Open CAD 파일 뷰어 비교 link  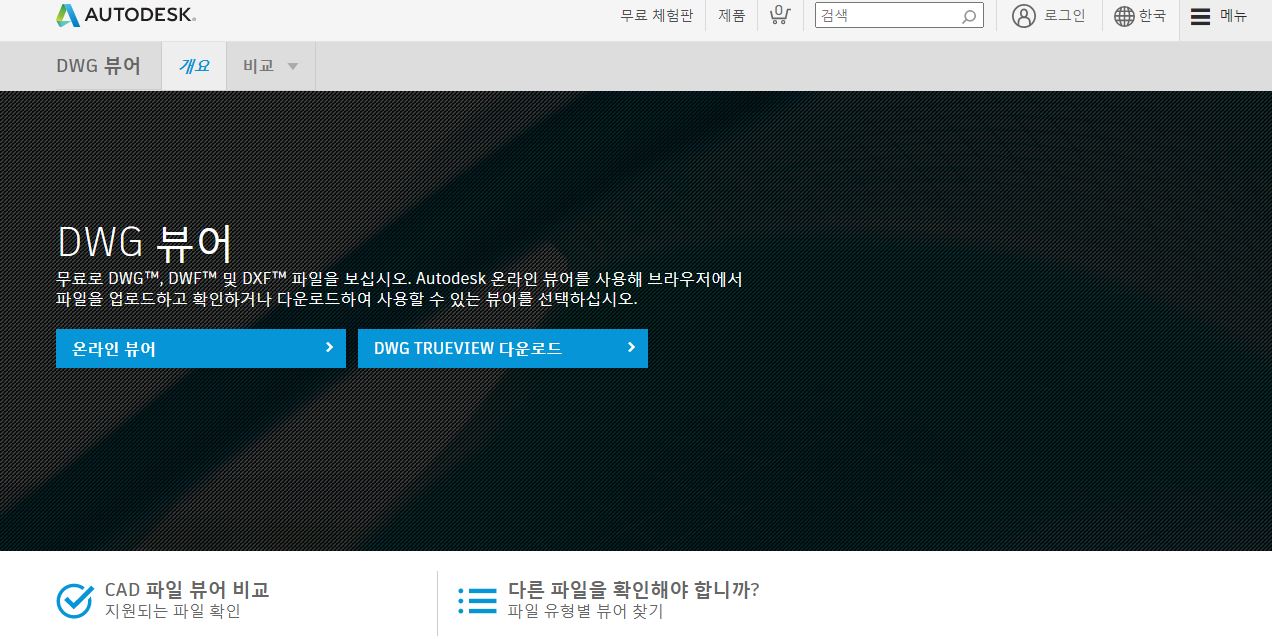coord(187,590)
